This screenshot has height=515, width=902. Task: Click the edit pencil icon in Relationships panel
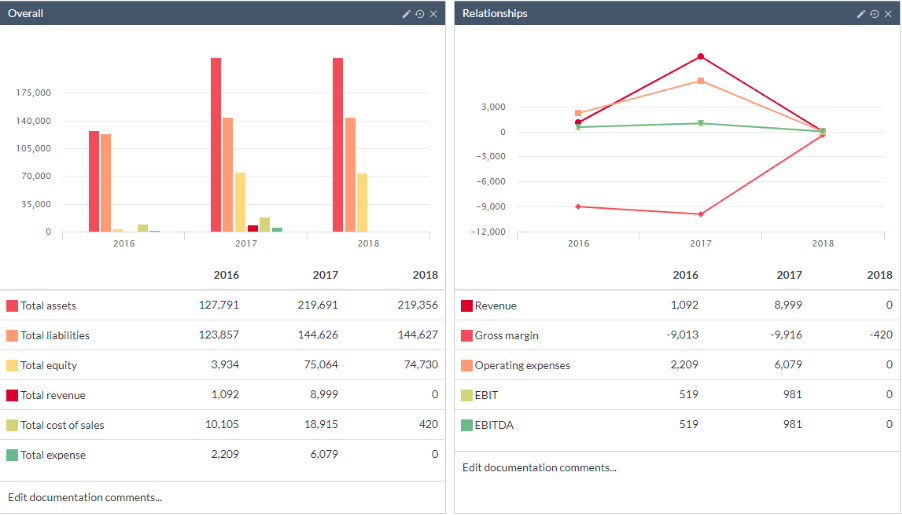point(861,14)
